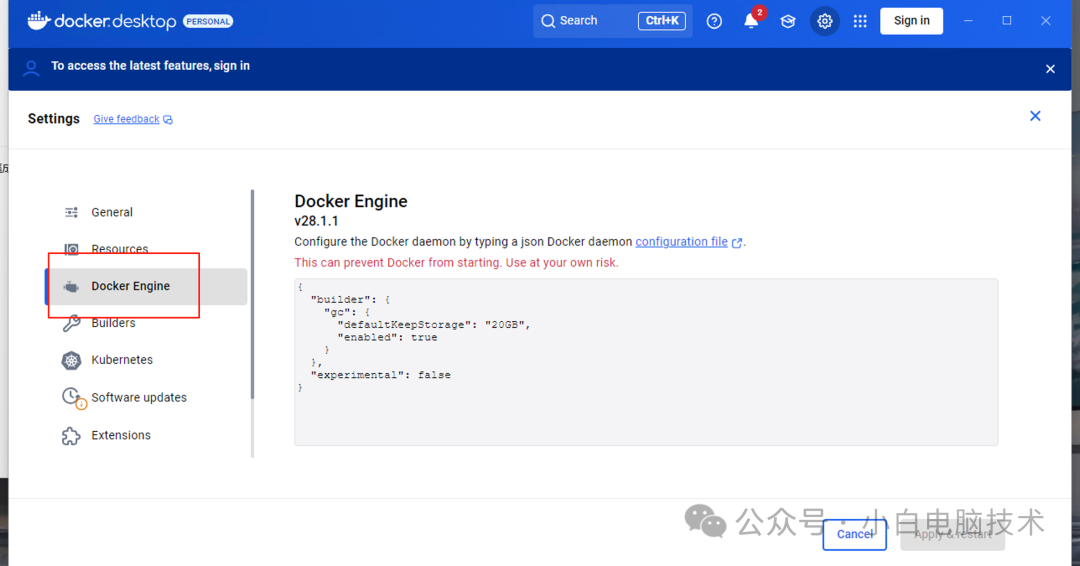
Task: Click inside the daemon JSON editor
Action: [646, 362]
